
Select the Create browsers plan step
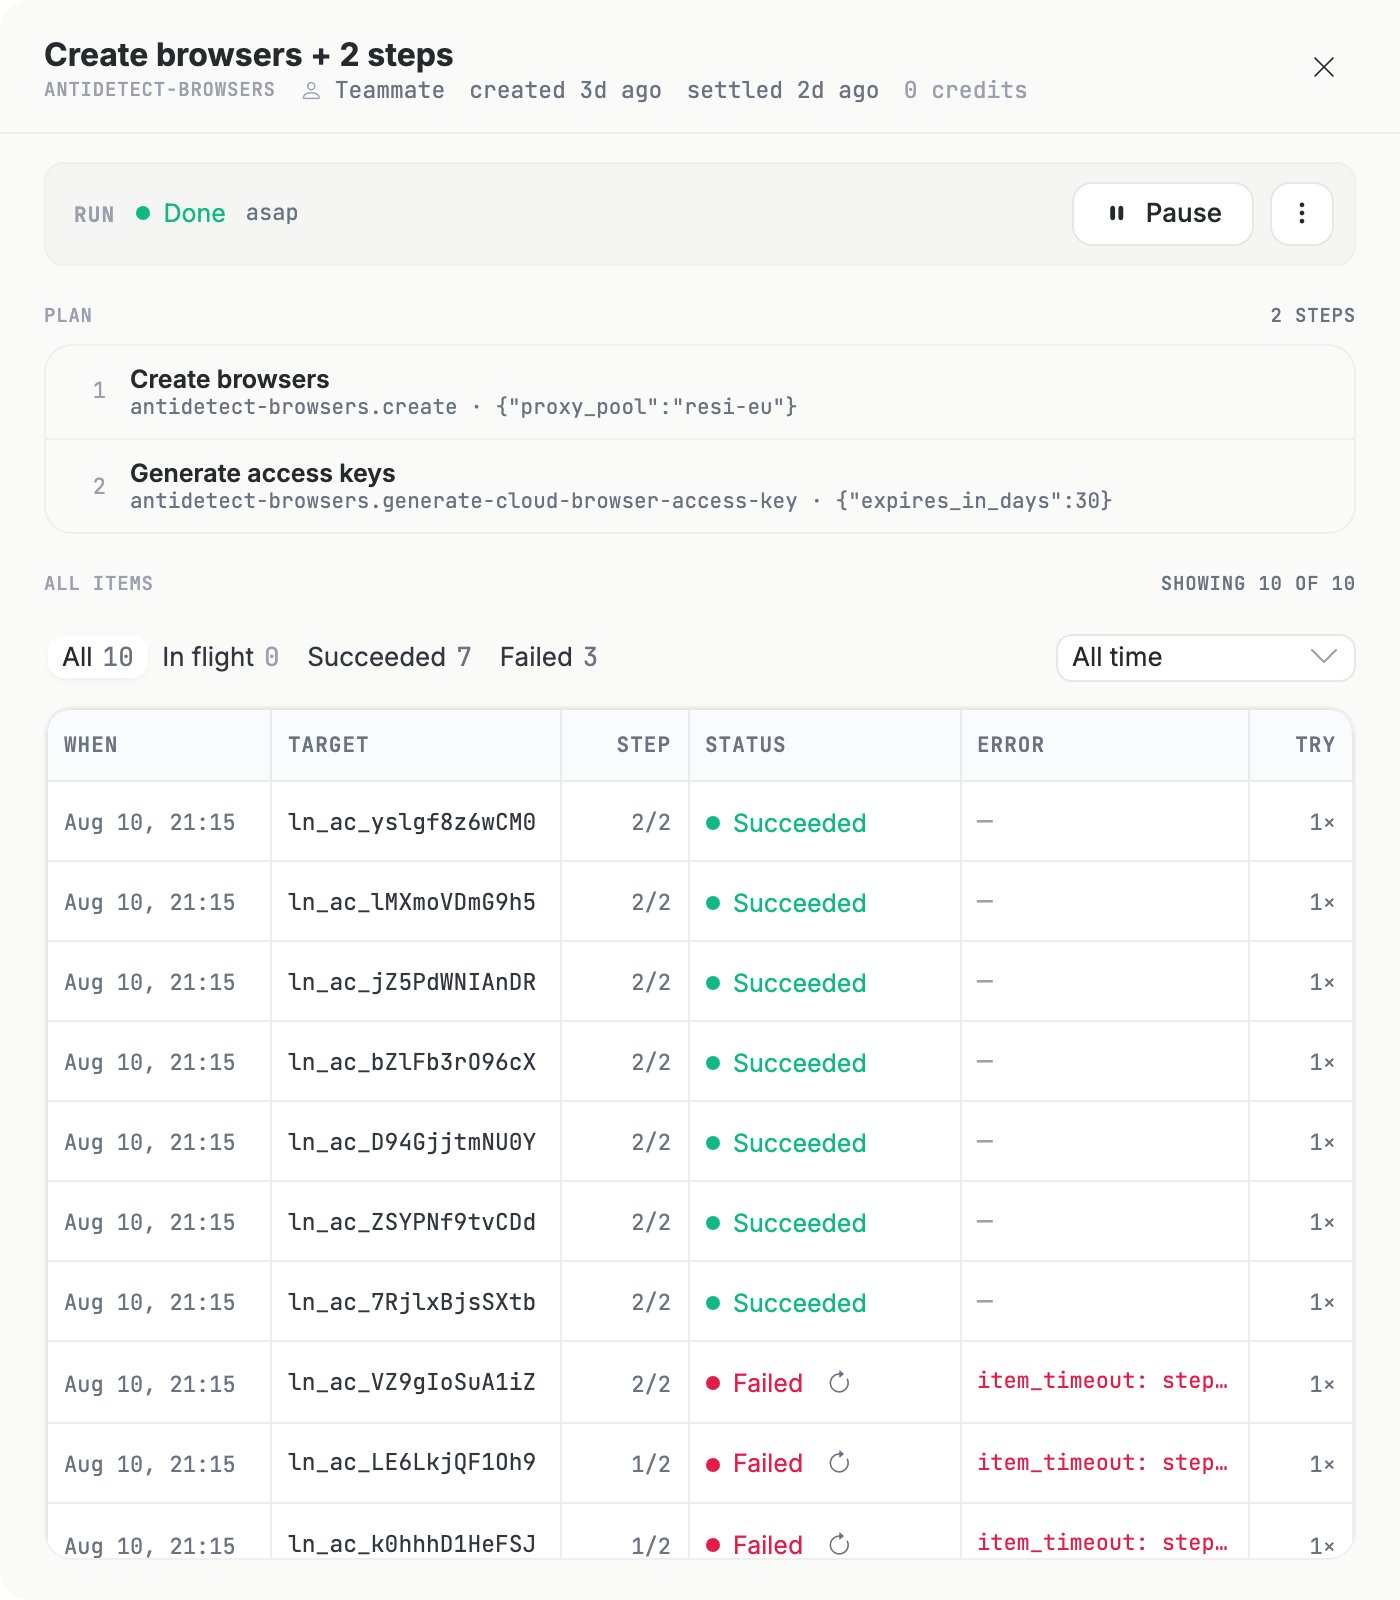click(699, 392)
